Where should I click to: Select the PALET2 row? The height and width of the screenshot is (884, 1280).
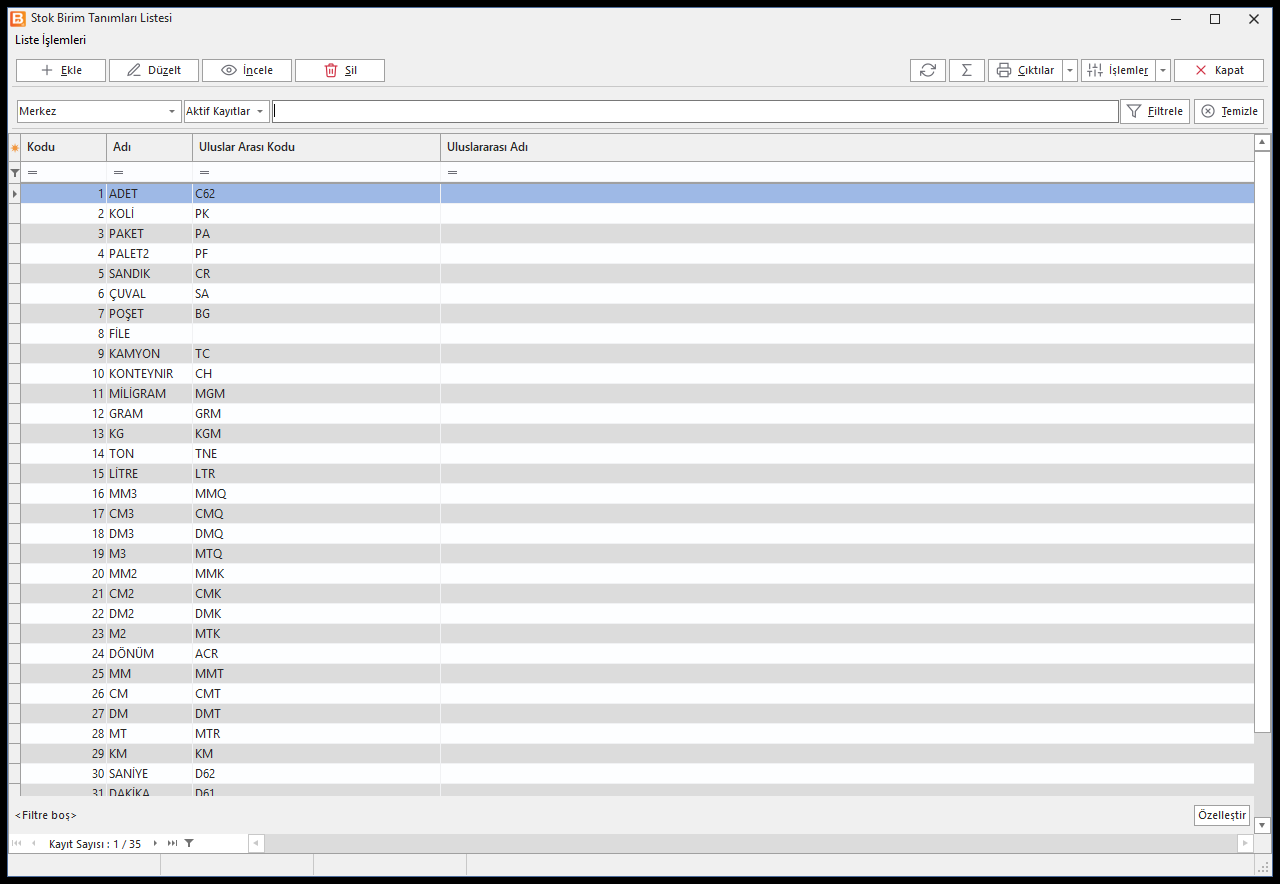coord(638,253)
